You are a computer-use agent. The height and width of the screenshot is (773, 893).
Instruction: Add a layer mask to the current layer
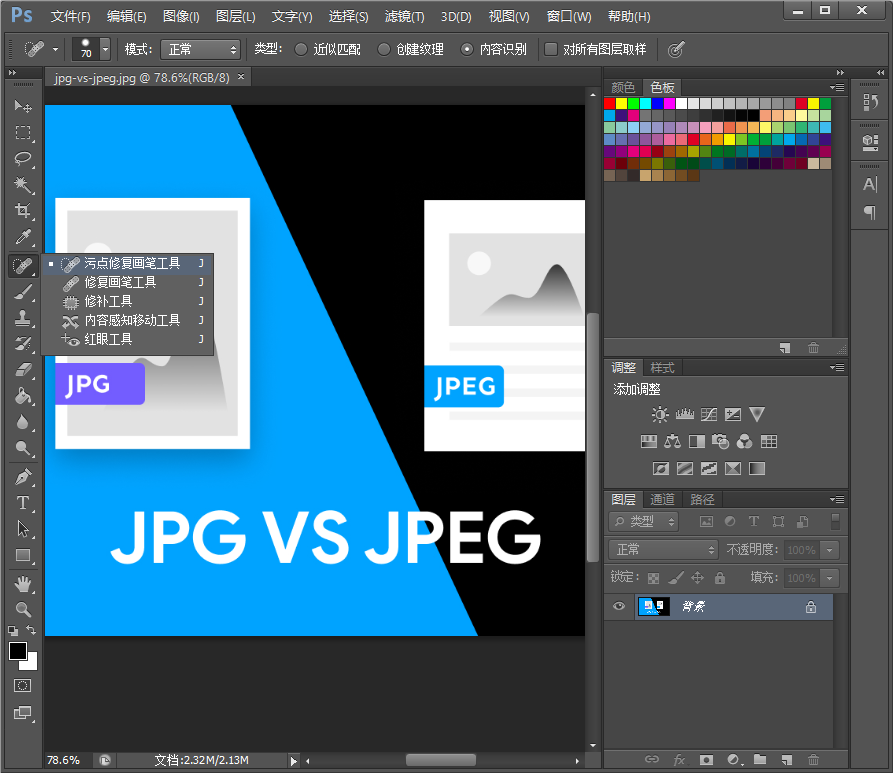pos(707,759)
